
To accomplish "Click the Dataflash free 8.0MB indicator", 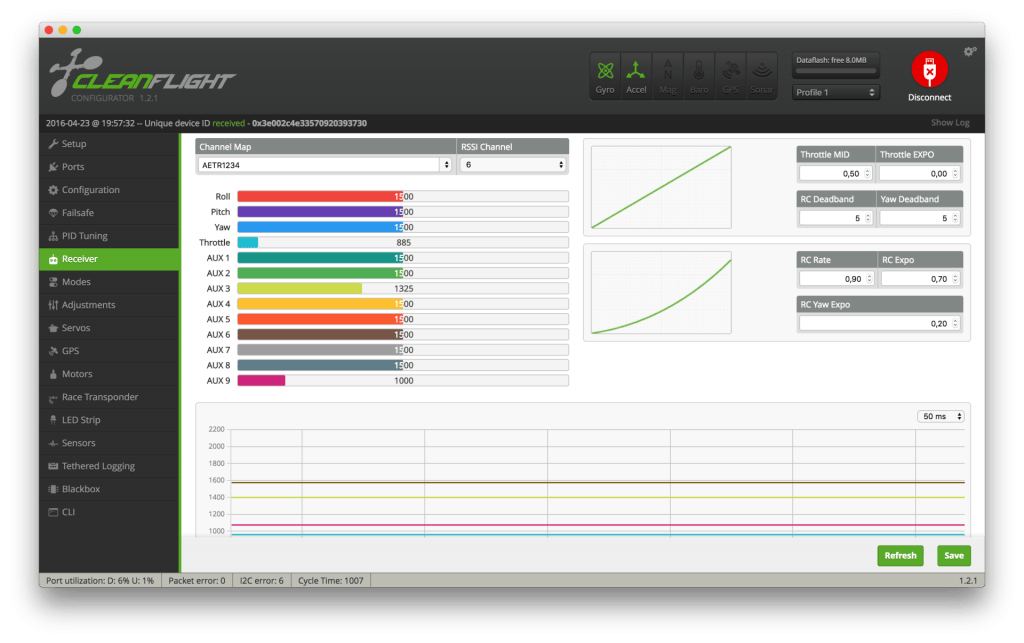I will (x=835, y=65).
